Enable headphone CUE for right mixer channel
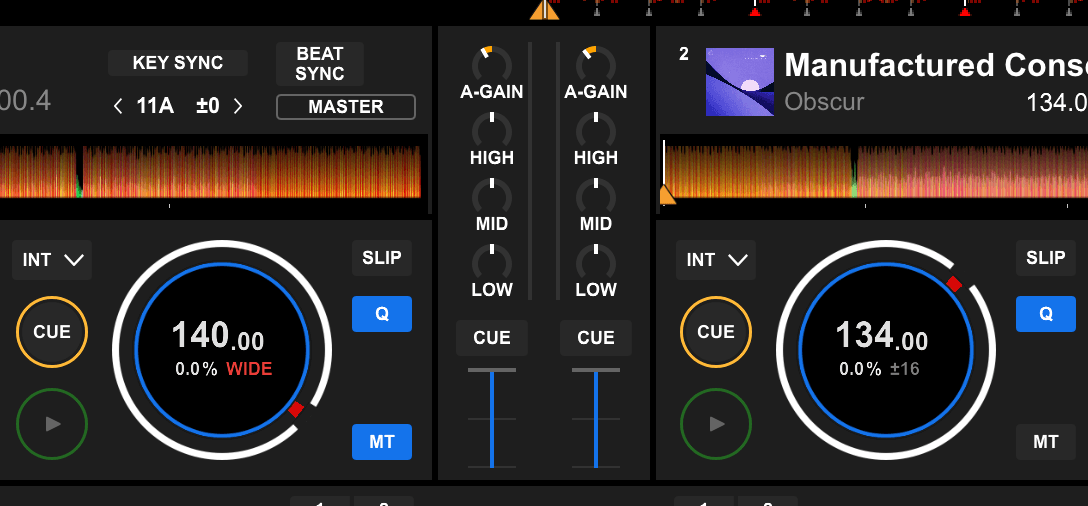This screenshot has width=1088, height=506. pos(596,338)
